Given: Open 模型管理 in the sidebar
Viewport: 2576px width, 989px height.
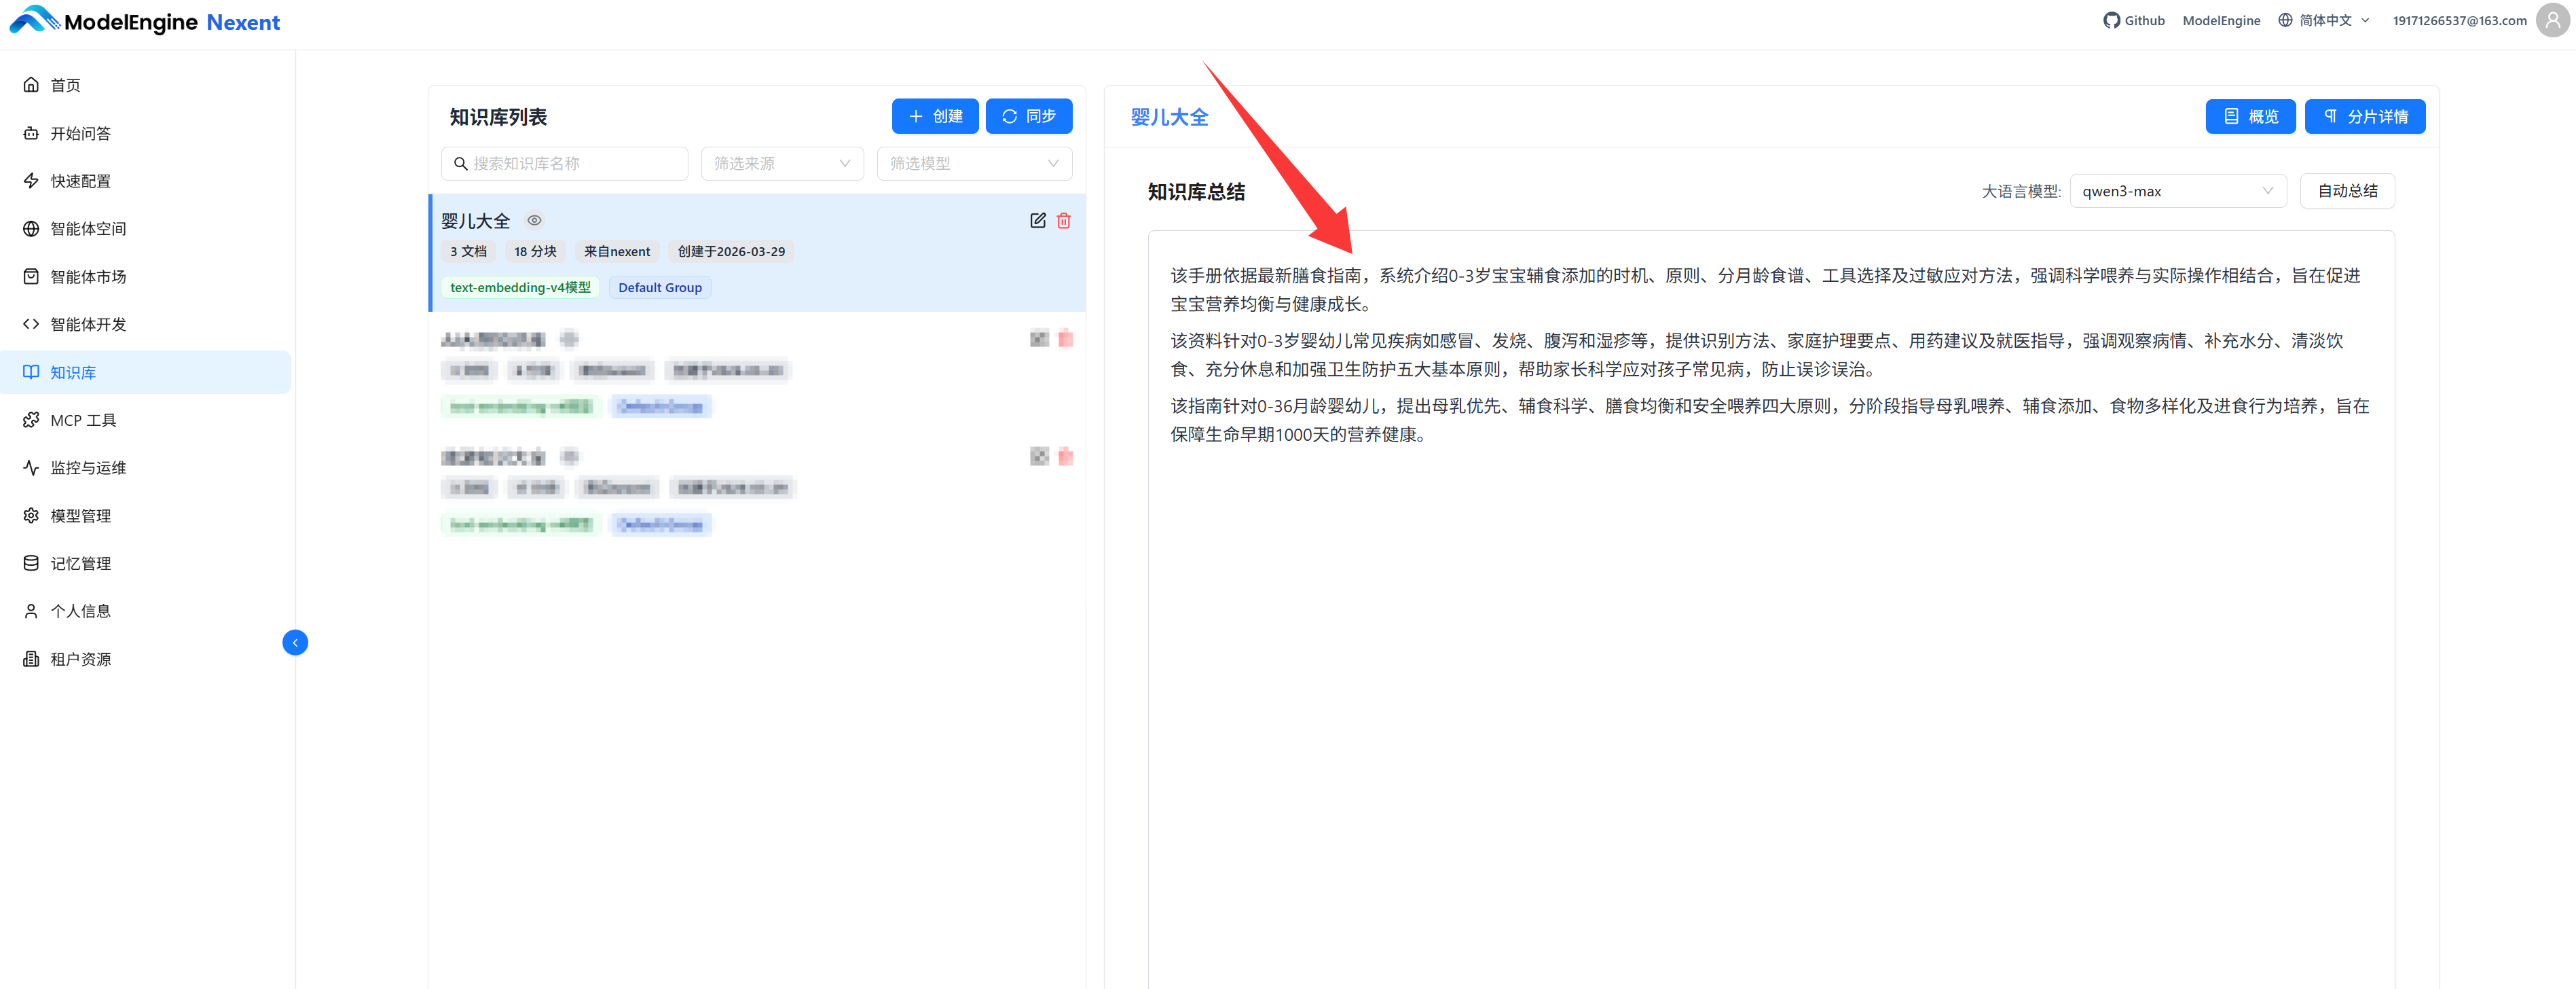Looking at the screenshot, I should [x=80, y=515].
